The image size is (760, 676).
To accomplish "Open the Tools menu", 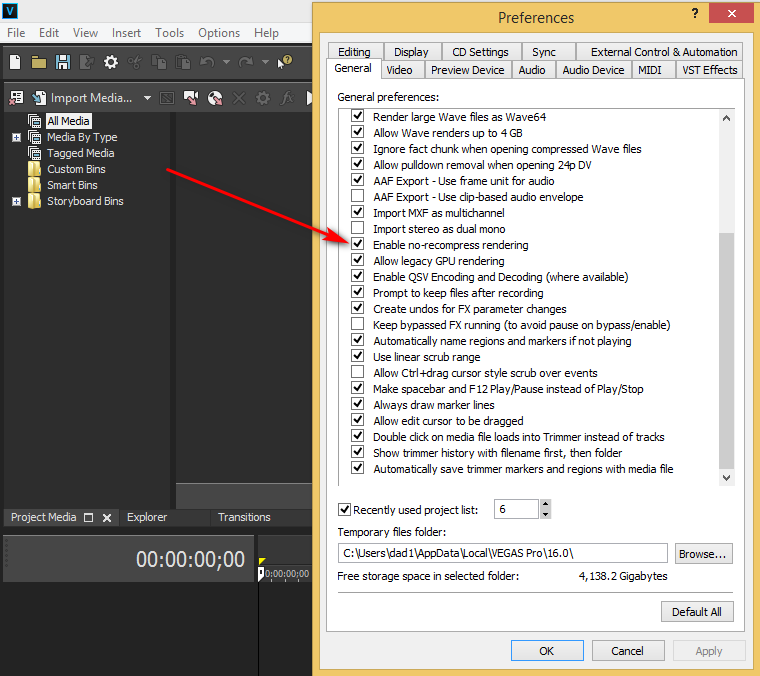I will 170,33.
